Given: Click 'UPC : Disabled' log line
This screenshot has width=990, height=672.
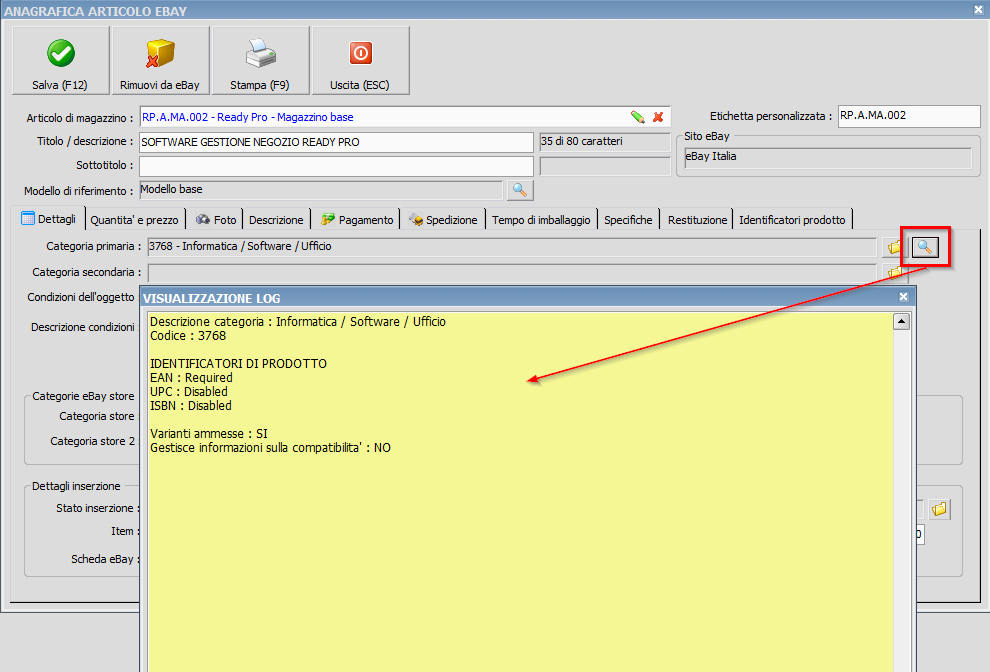Looking at the screenshot, I should click(189, 392).
